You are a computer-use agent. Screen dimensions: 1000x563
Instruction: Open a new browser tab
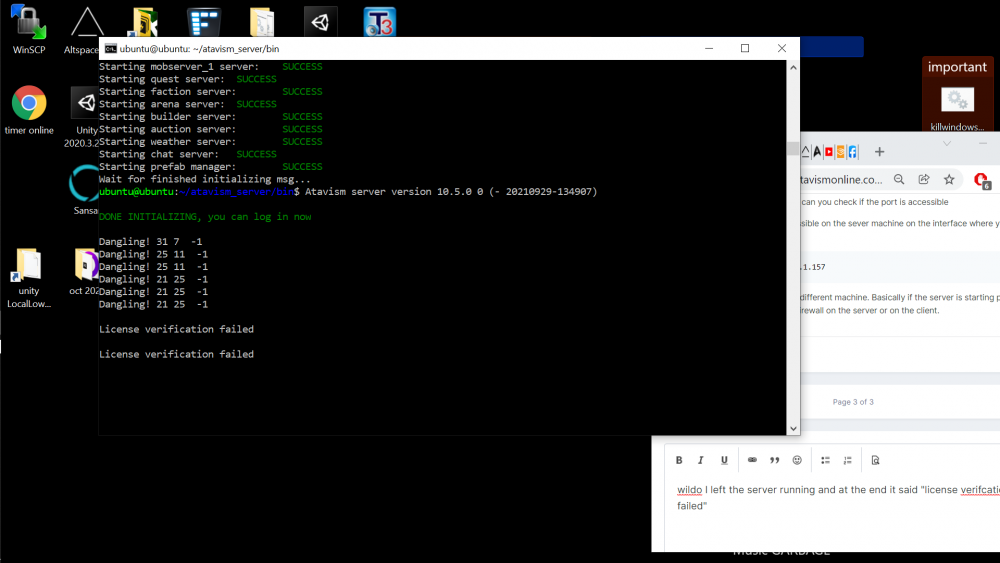[x=880, y=152]
